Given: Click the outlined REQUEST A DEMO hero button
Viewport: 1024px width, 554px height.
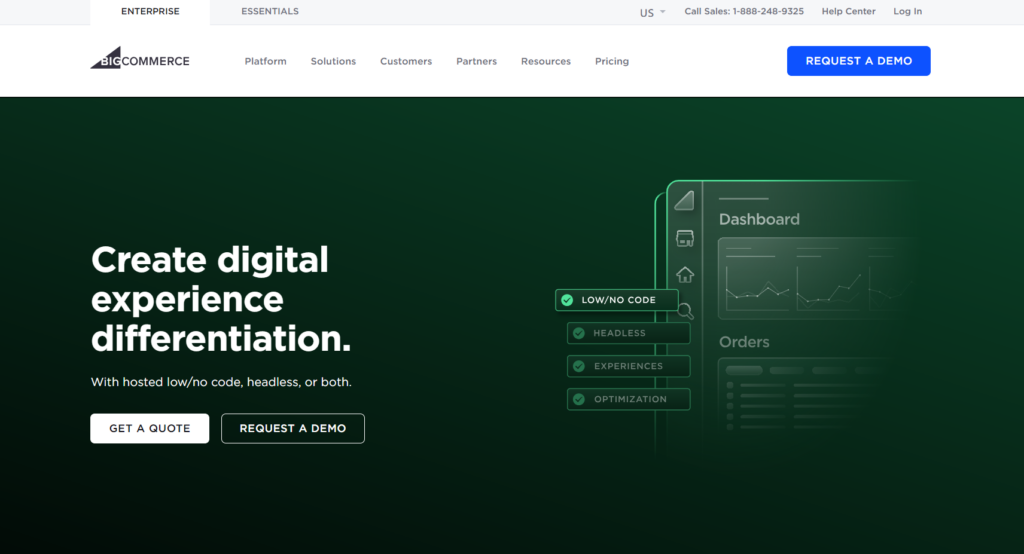Looking at the screenshot, I should coord(293,429).
